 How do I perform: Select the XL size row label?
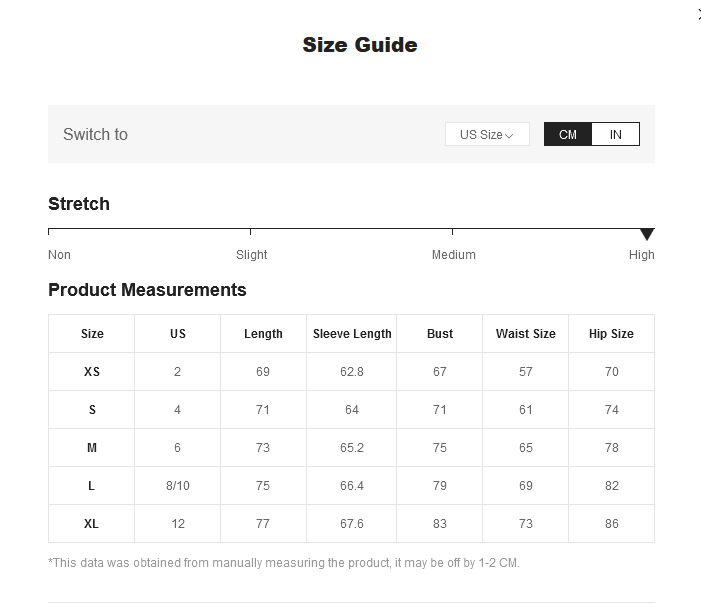(92, 524)
